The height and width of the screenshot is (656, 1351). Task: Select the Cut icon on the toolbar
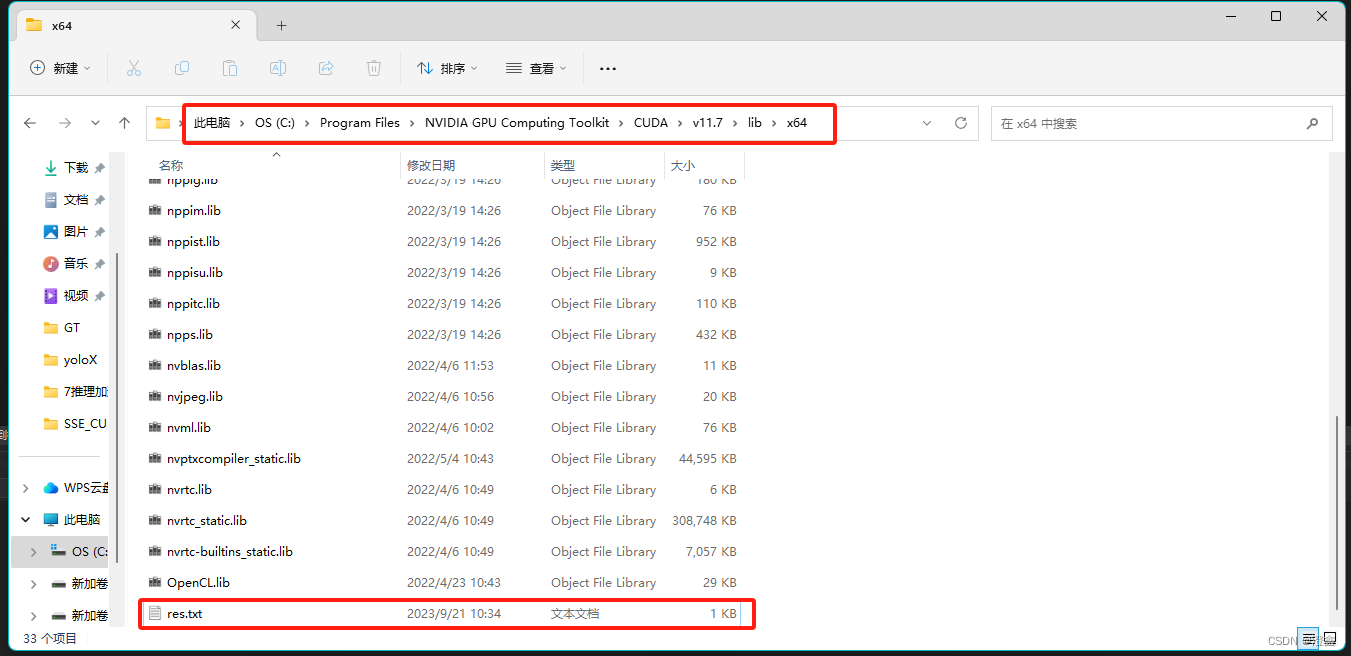pyautogui.click(x=134, y=67)
